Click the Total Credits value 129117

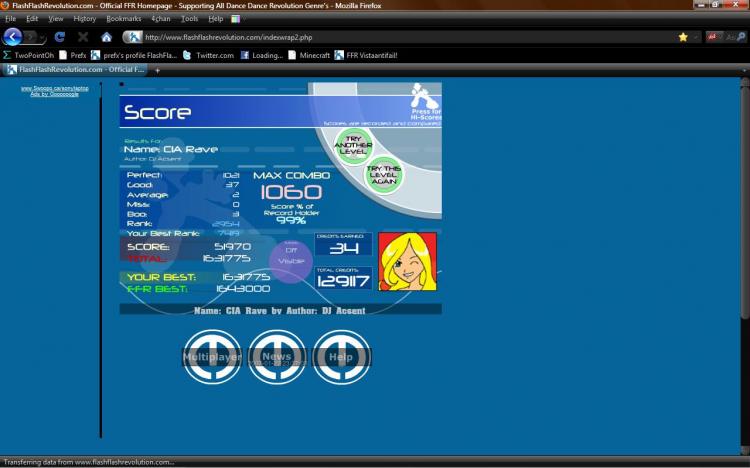tap(343, 281)
